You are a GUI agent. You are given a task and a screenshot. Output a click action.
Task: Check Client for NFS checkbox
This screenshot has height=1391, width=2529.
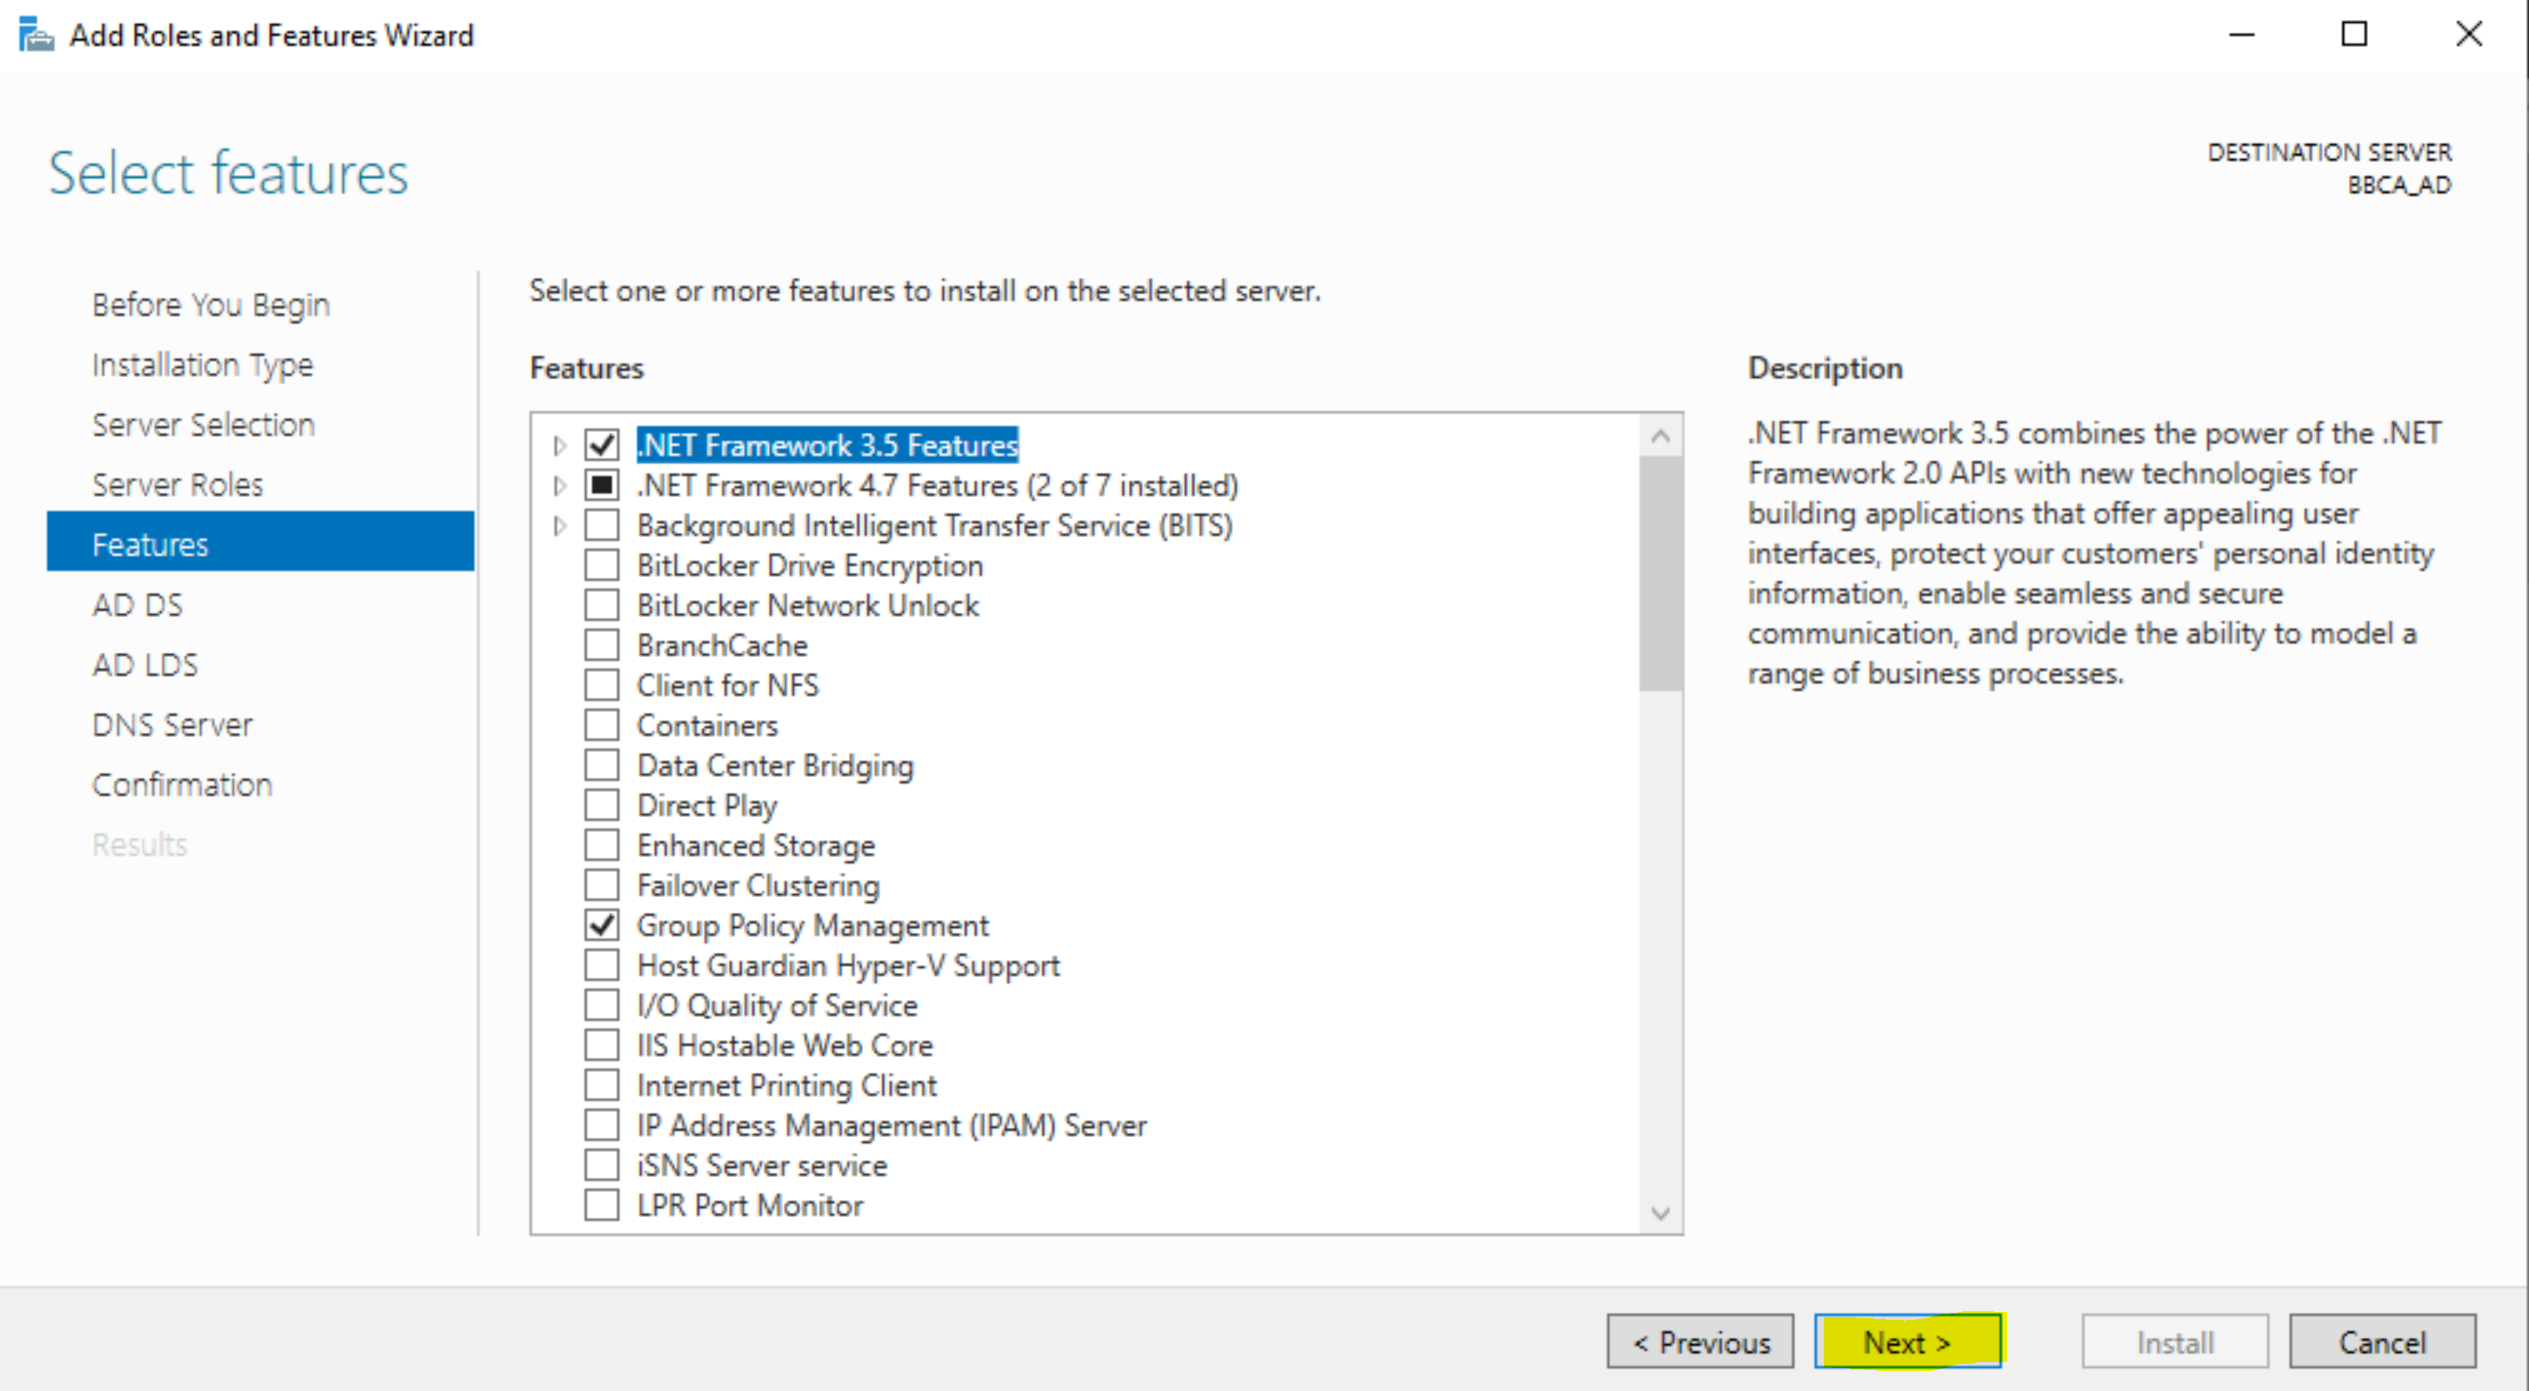point(602,685)
